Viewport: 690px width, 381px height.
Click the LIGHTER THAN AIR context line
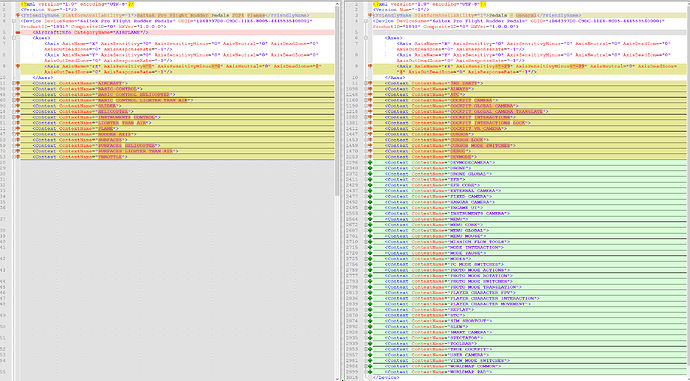(x=177, y=123)
